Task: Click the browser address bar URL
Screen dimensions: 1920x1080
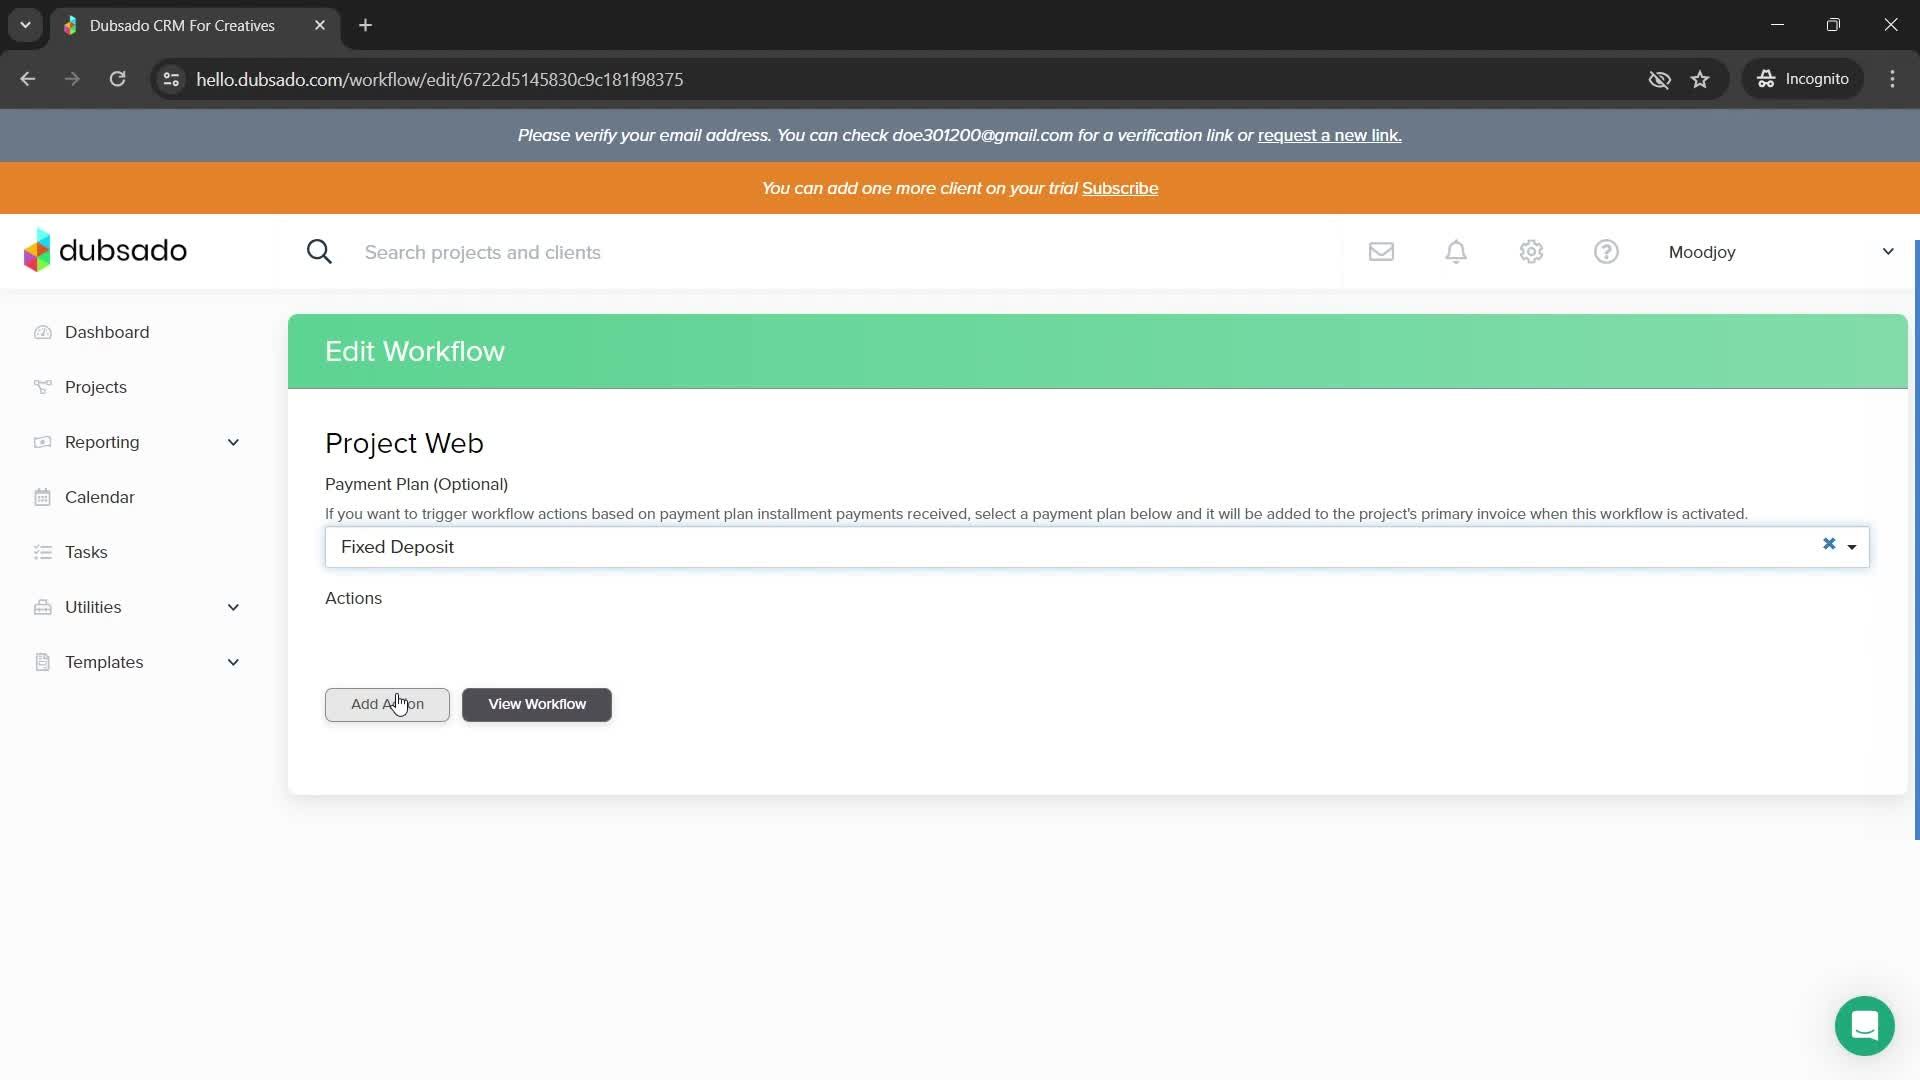Action: click(440, 79)
